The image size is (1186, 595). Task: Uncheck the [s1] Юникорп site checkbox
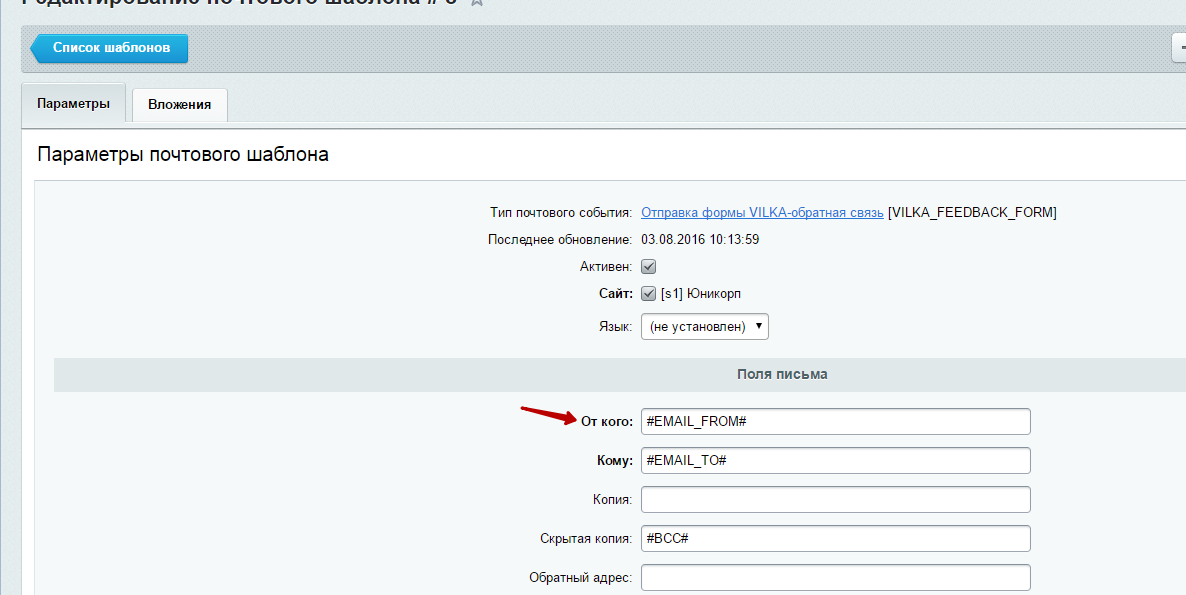[x=648, y=294]
